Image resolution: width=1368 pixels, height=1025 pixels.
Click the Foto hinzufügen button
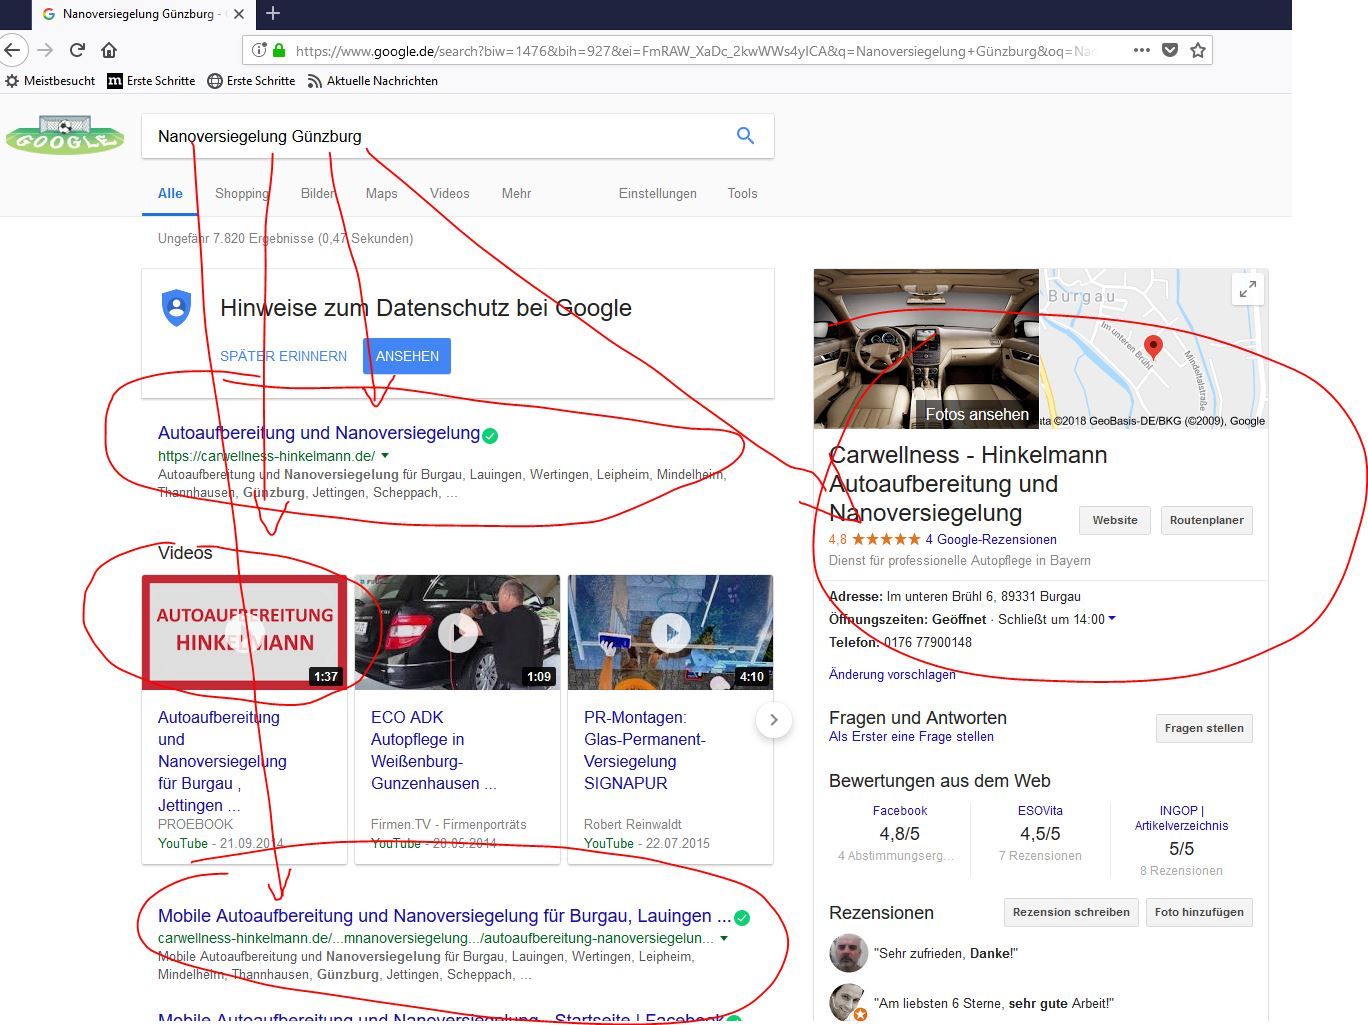1199,912
